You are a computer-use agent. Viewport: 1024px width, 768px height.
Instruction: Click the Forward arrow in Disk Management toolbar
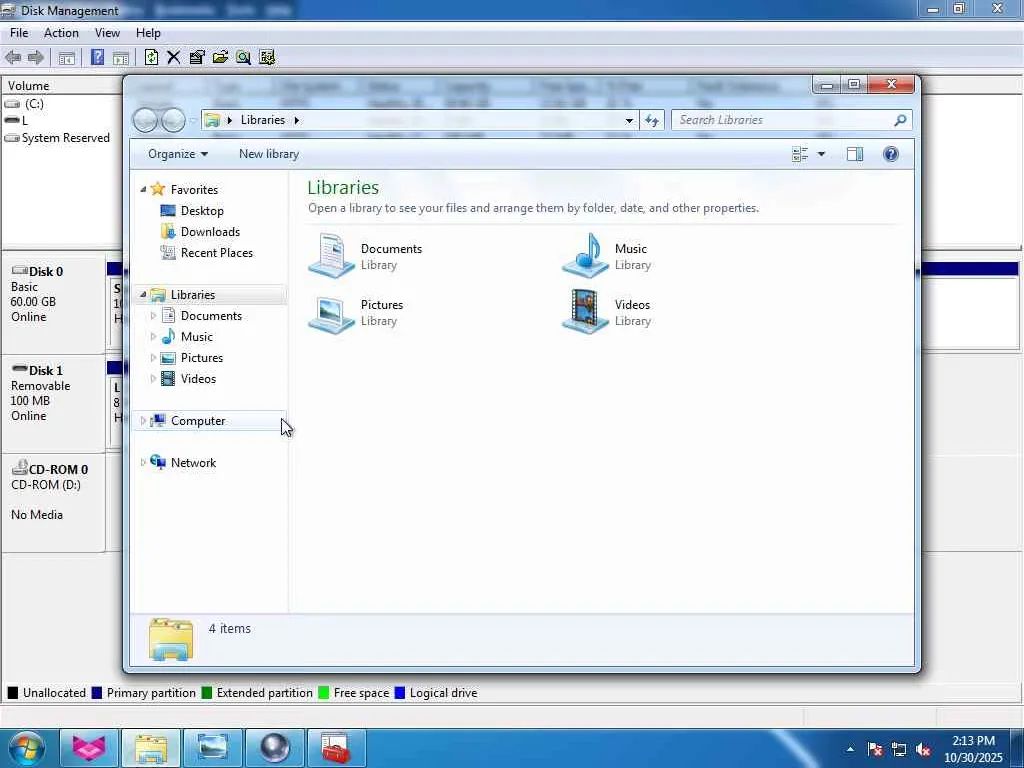[36, 57]
